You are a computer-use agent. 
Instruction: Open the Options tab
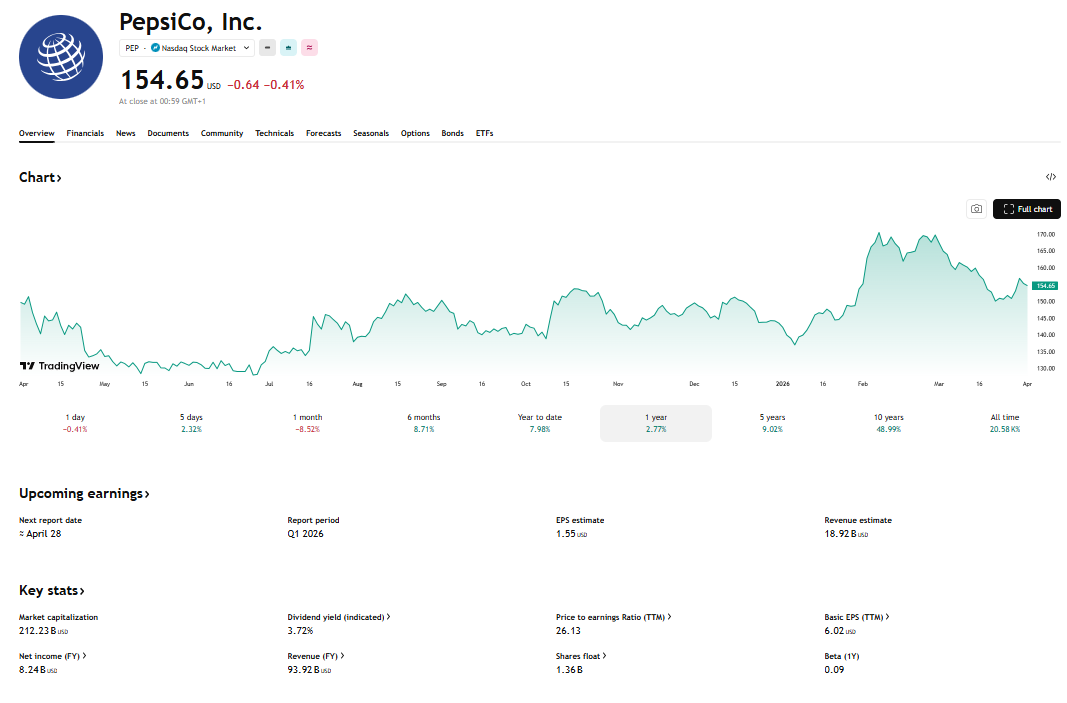click(x=415, y=133)
